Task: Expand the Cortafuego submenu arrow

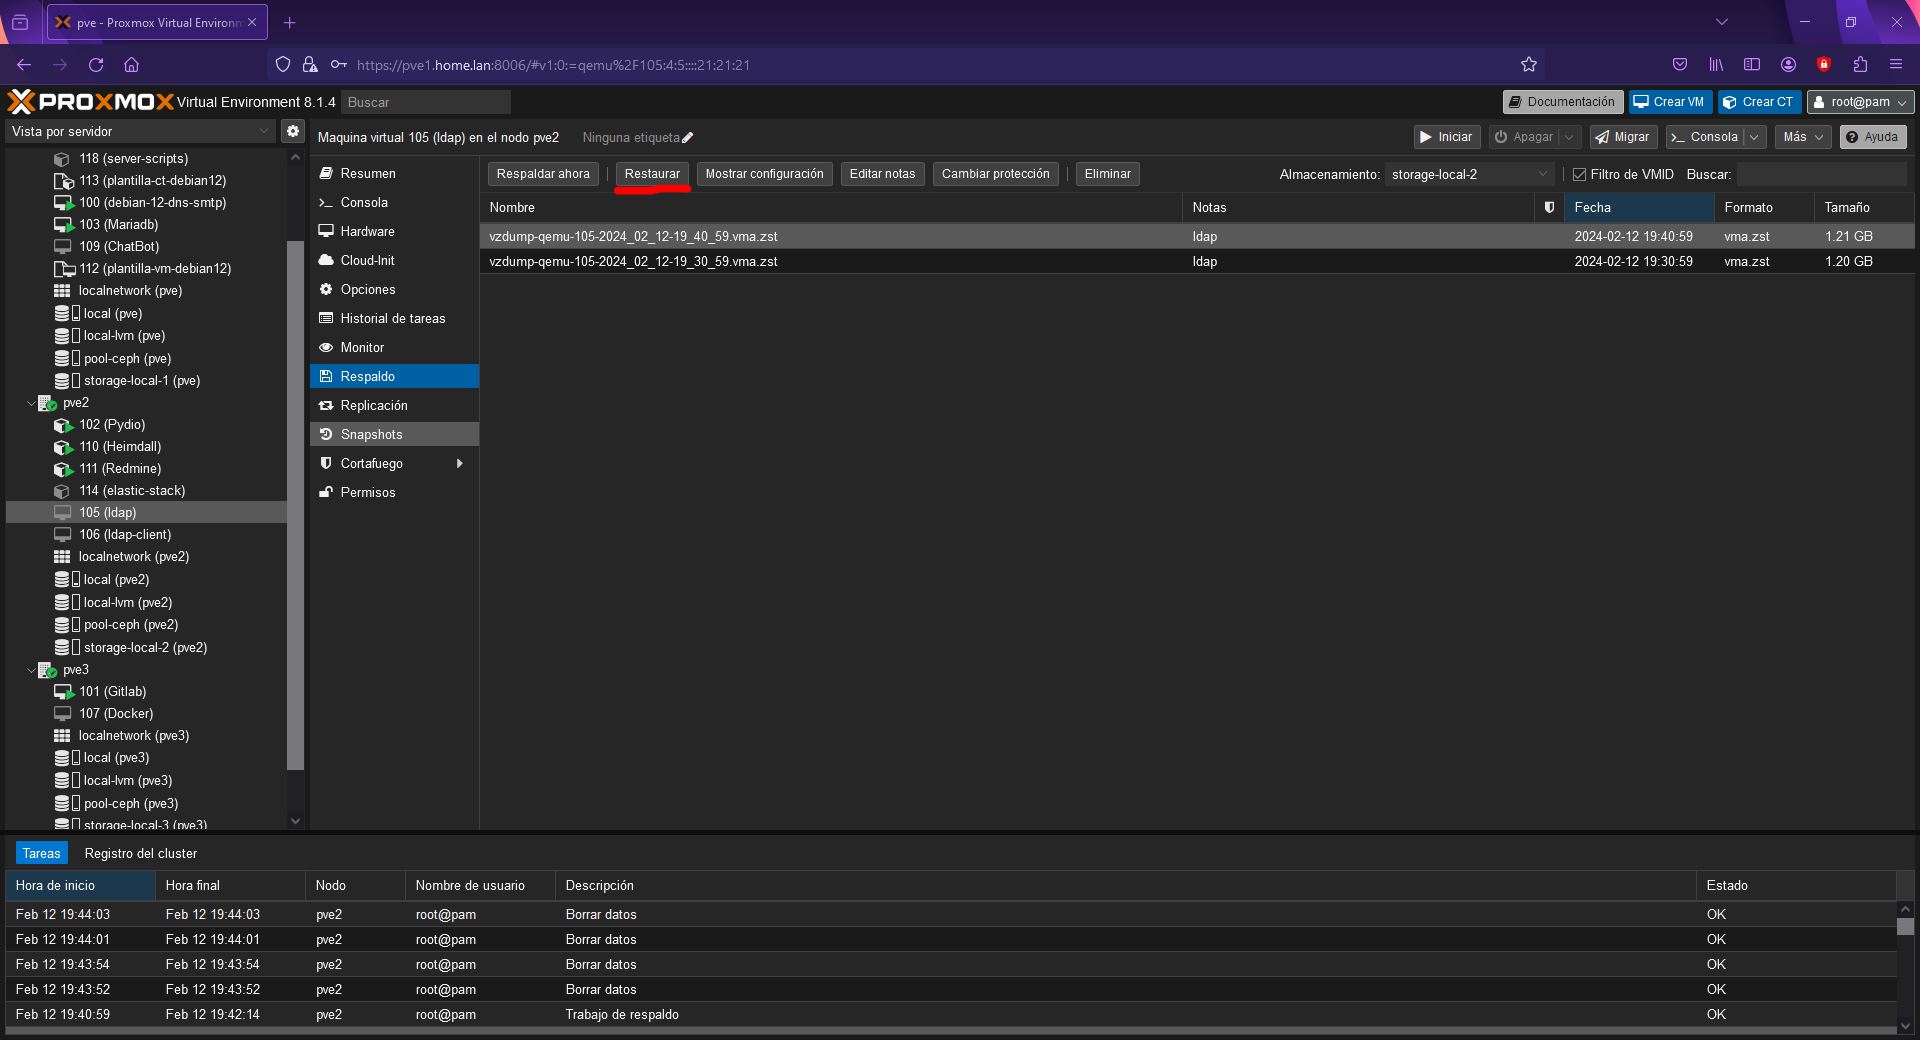Action: pyautogui.click(x=460, y=464)
